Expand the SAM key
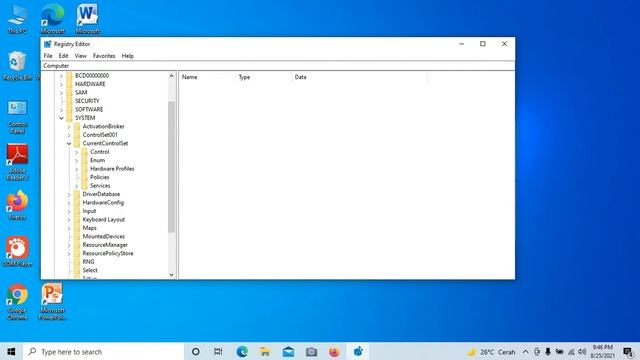This screenshot has height=360, width=640. 61,93
